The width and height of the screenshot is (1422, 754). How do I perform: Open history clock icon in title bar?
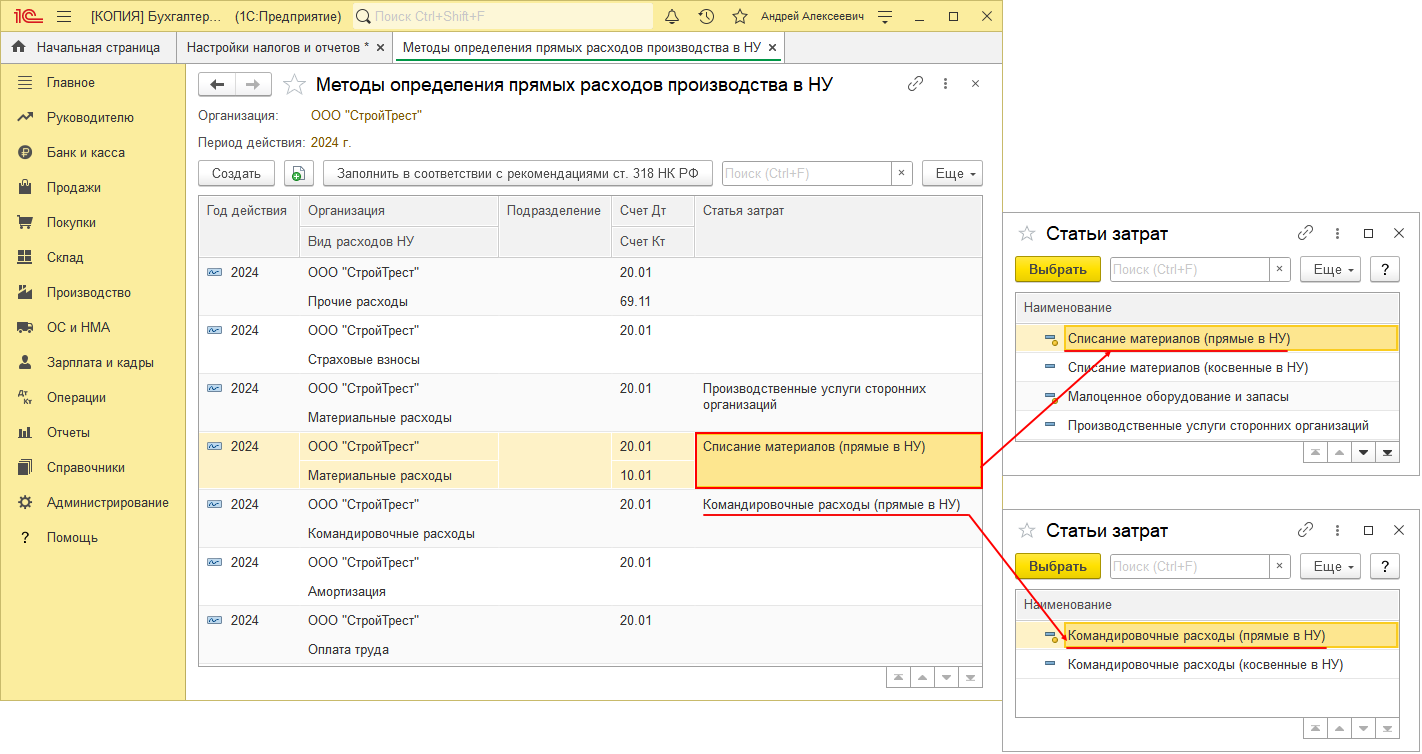pos(706,17)
